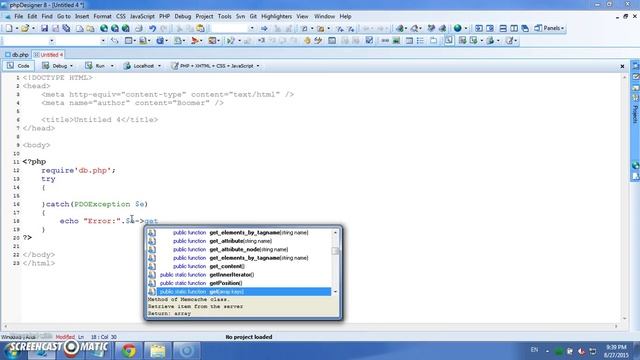Click autocomplete list scroll-up arrow
The image size is (640, 360).
[335, 232]
